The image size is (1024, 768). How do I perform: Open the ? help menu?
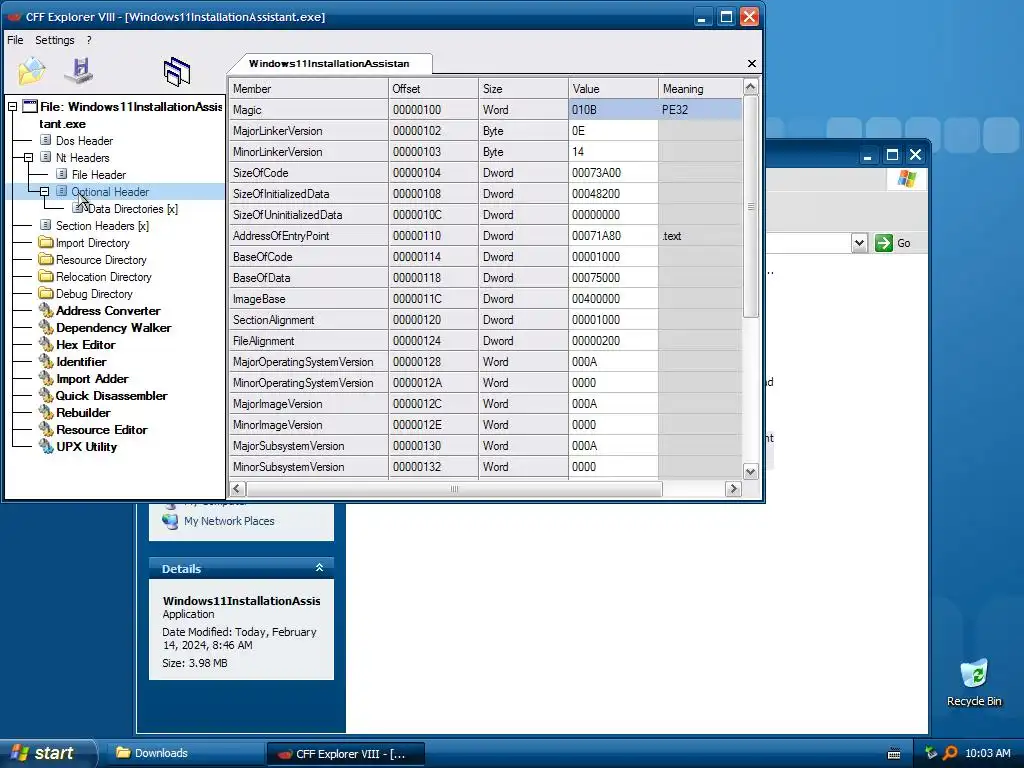pyautogui.click(x=89, y=40)
